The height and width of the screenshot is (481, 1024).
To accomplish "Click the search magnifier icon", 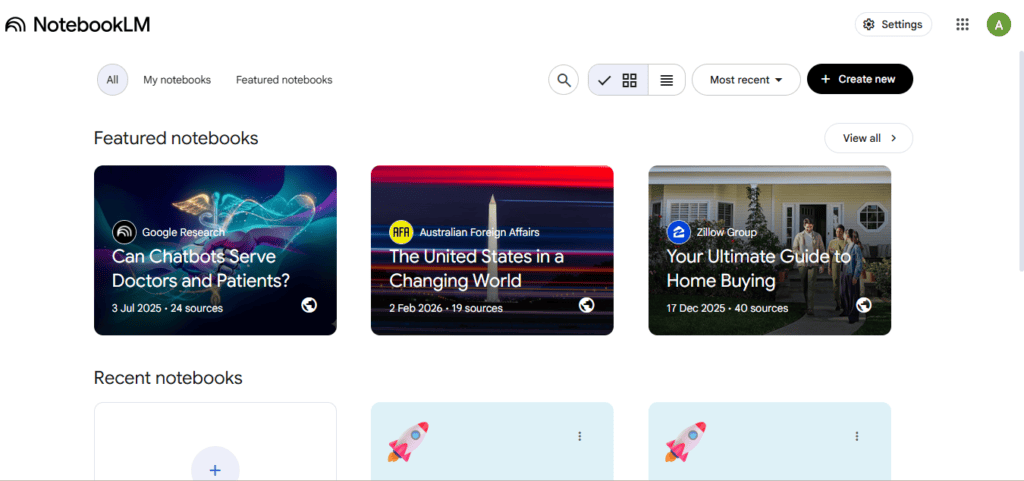I will [x=564, y=80].
